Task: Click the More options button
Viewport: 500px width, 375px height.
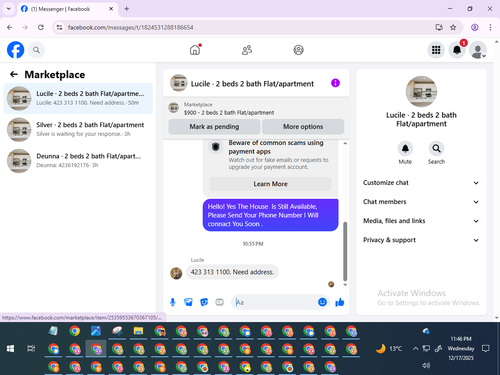Action: pyautogui.click(x=303, y=127)
